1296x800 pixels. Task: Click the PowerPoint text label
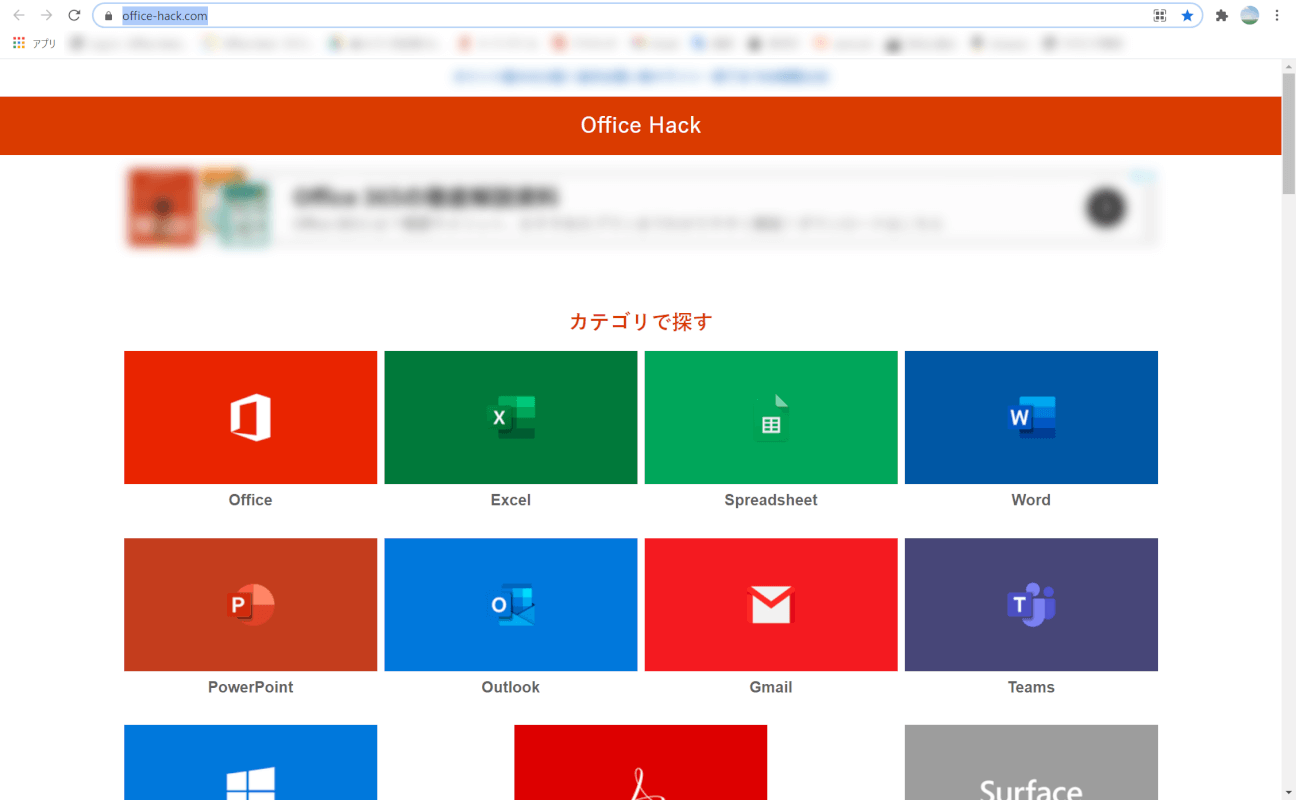pyautogui.click(x=250, y=687)
